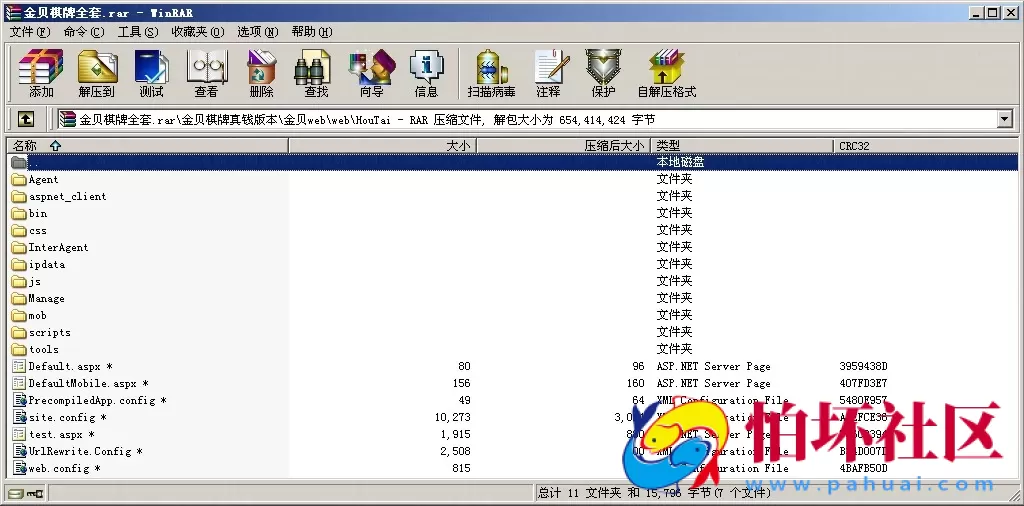Click the file icon of Default.aspx

coord(19,366)
